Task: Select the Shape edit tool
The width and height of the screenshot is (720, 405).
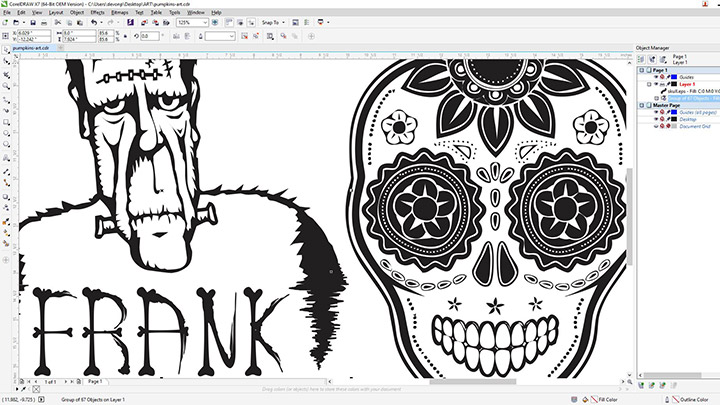Action: click(6, 62)
